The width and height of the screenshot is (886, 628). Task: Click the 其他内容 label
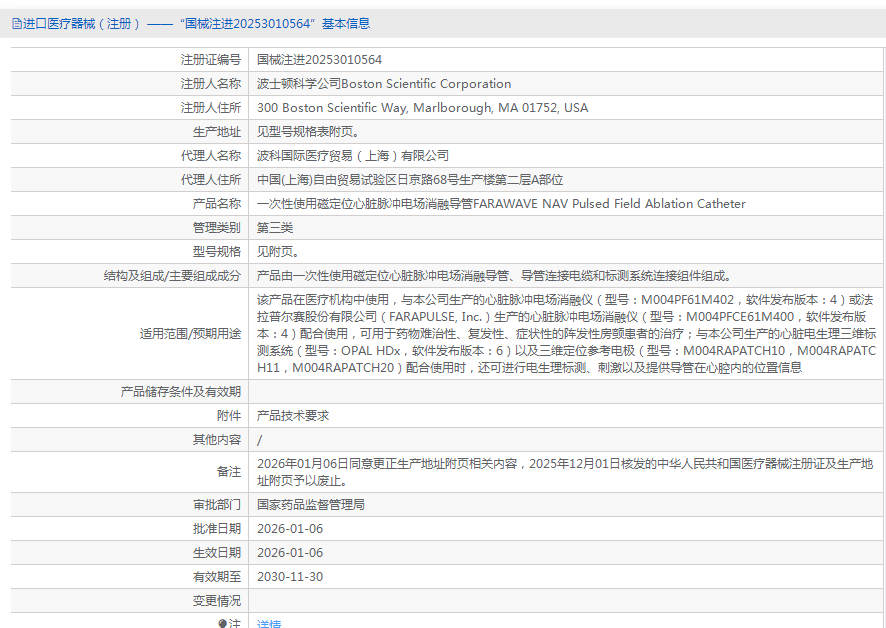pyautogui.click(x=217, y=440)
